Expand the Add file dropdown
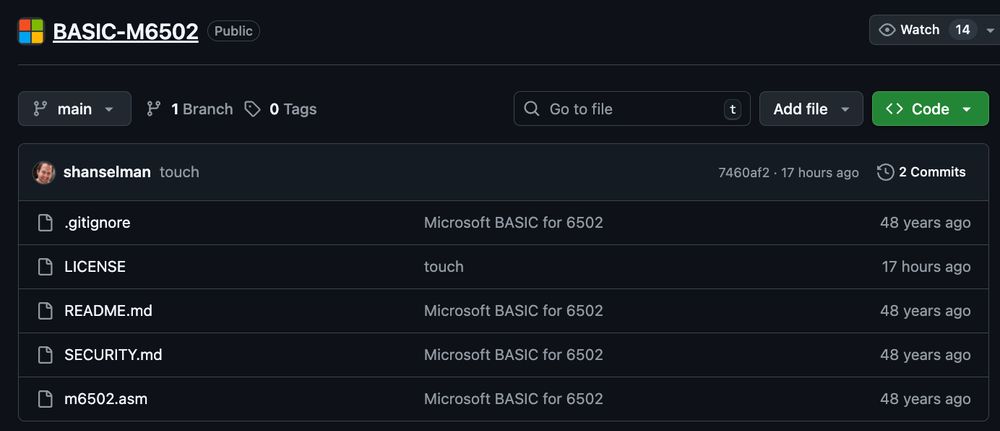 pyautogui.click(x=811, y=109)
